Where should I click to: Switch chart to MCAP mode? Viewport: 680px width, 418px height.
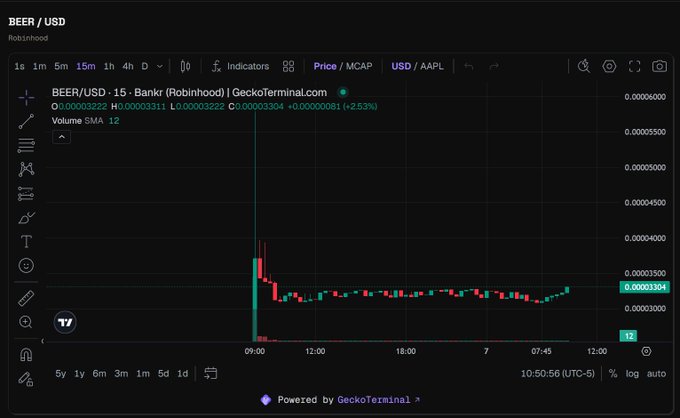[359, 66]
